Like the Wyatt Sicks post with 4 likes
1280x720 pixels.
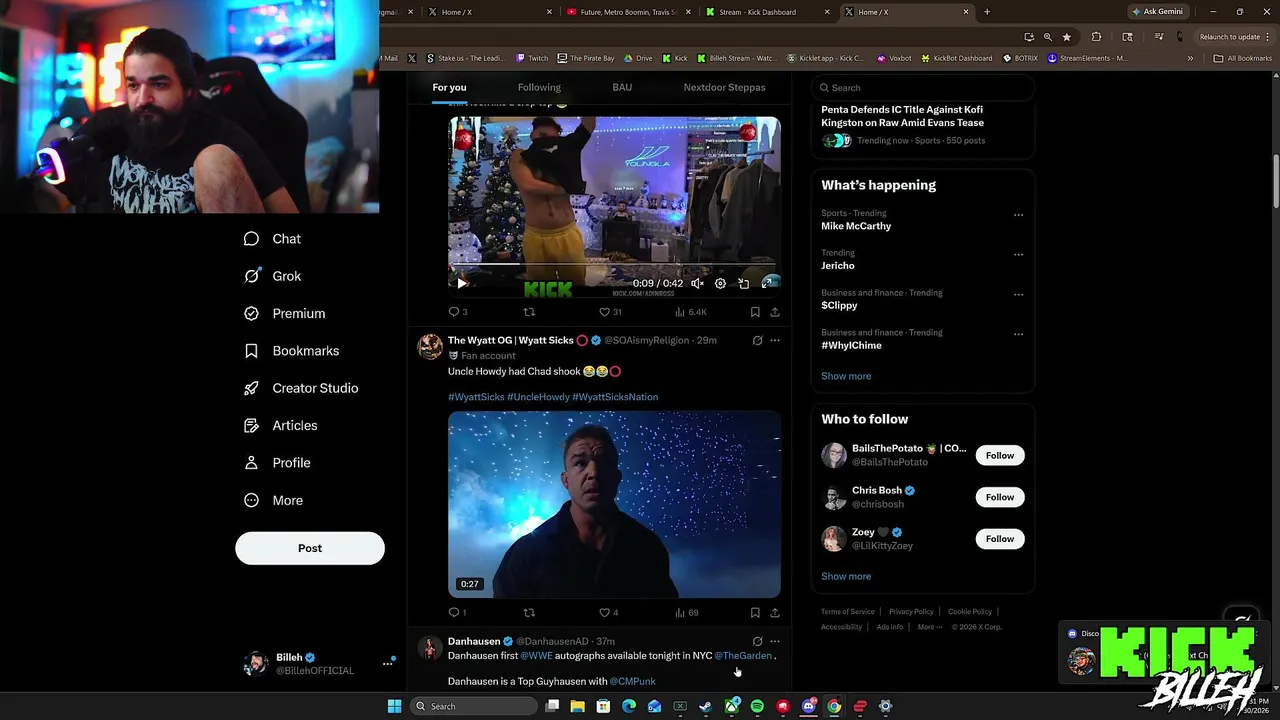(608, 612)
